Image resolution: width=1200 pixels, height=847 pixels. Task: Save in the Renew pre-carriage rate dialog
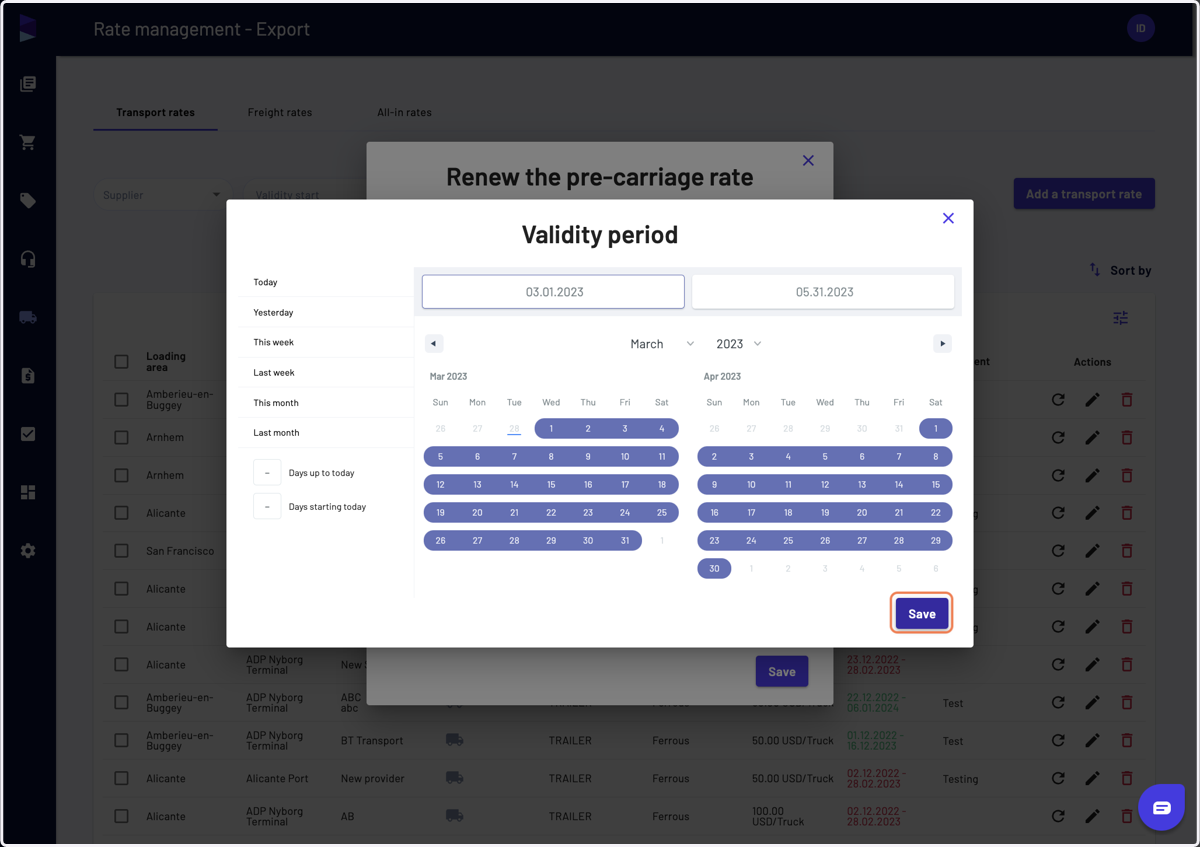click(781, 672)
